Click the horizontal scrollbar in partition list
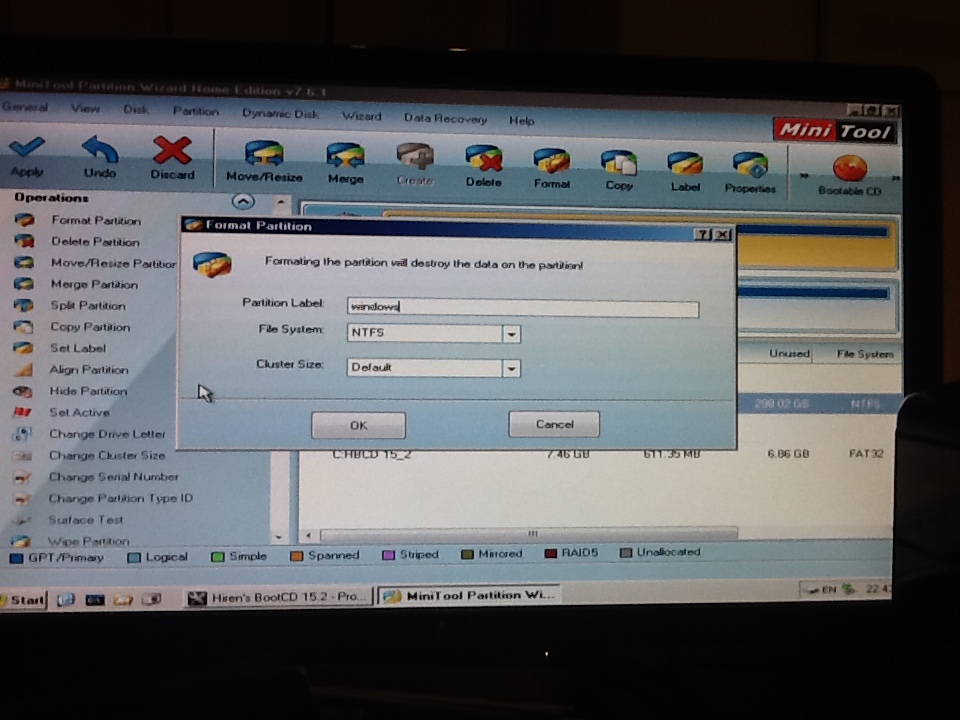This screenshot has width=960, height=720. coord(529,534)
